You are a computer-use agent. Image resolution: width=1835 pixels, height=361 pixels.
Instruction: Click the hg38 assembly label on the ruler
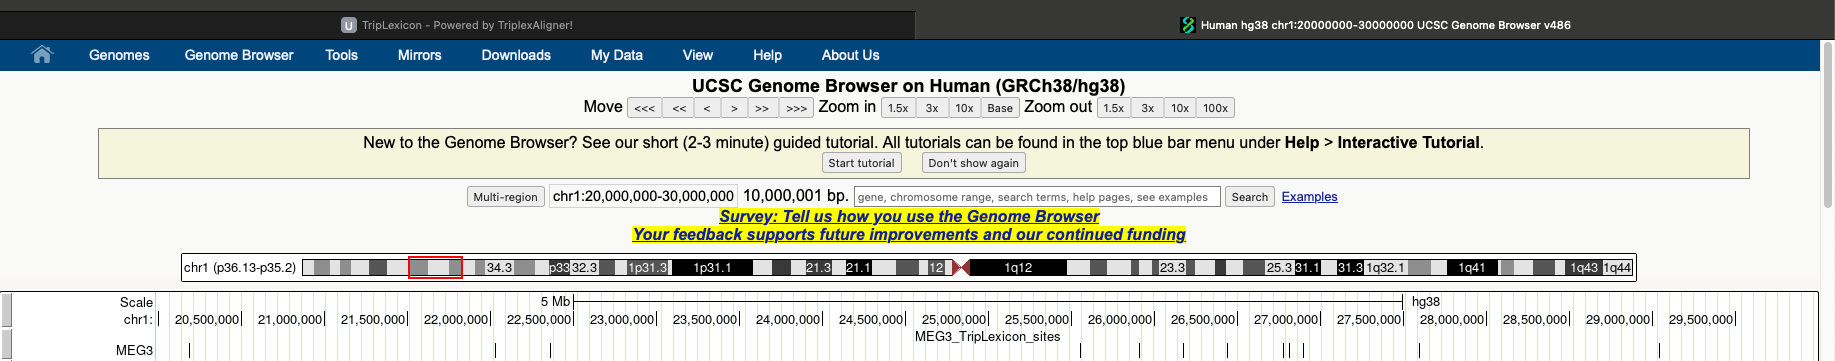pyautogui.click(x=1426, y=302)
